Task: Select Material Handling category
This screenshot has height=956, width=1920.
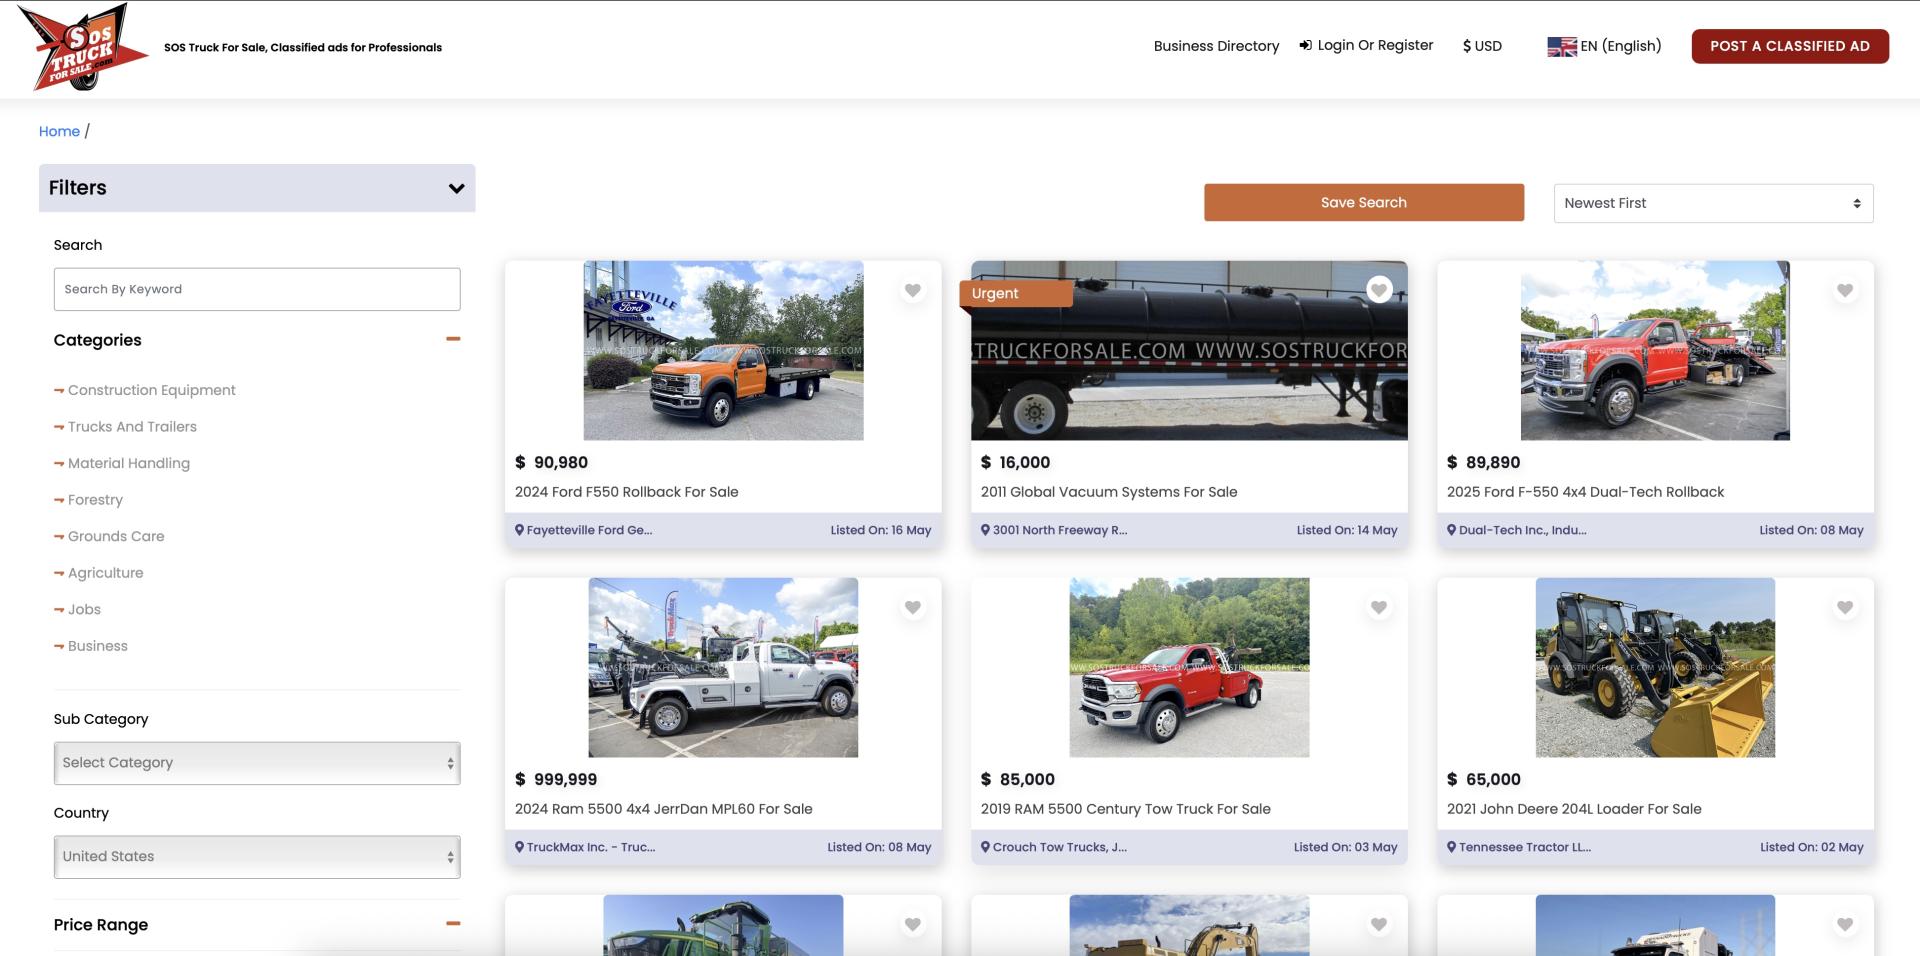Action: (129, 463)
